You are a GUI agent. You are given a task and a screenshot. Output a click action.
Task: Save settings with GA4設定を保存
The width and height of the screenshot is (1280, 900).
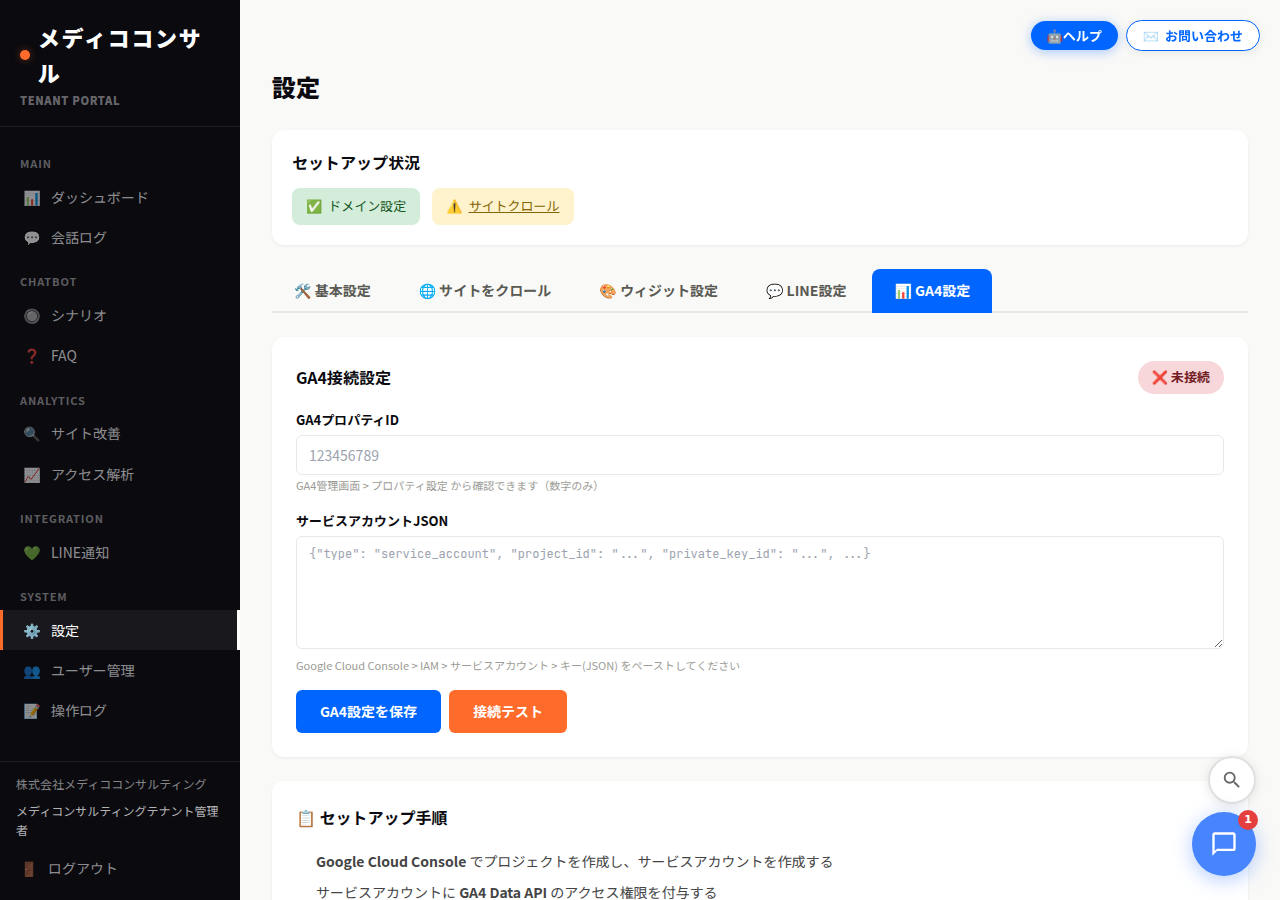click(x=368, y=711)
